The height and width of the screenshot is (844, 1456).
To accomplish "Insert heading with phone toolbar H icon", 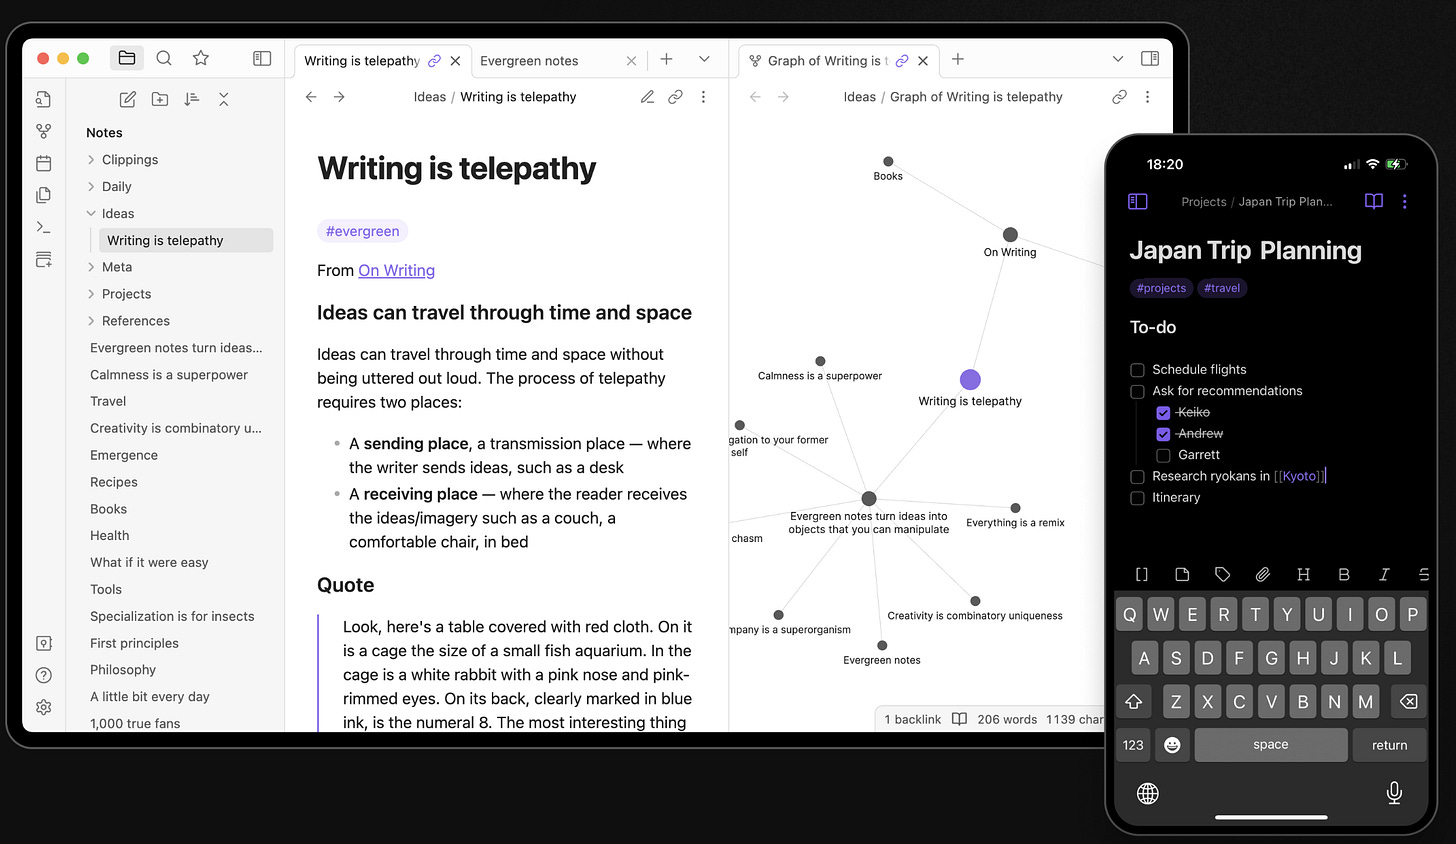I will (x=1303, y=574).
